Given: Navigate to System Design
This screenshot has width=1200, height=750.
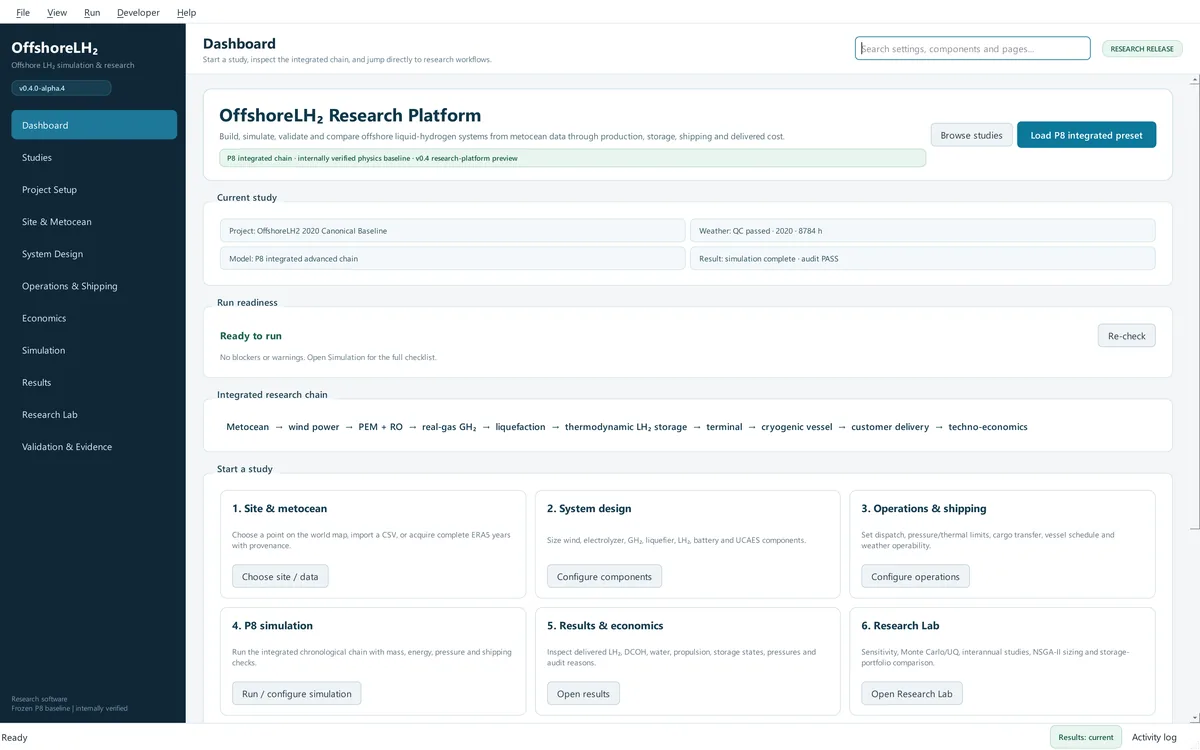Looking at the screenshot, I should click(x=94, y=254).
